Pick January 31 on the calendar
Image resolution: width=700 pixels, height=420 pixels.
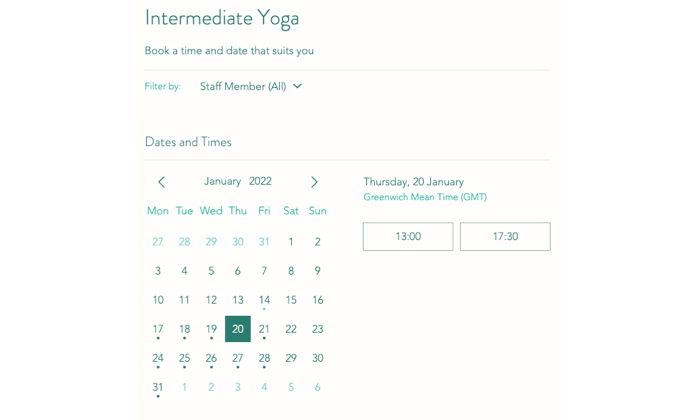[x=158, y=387]
